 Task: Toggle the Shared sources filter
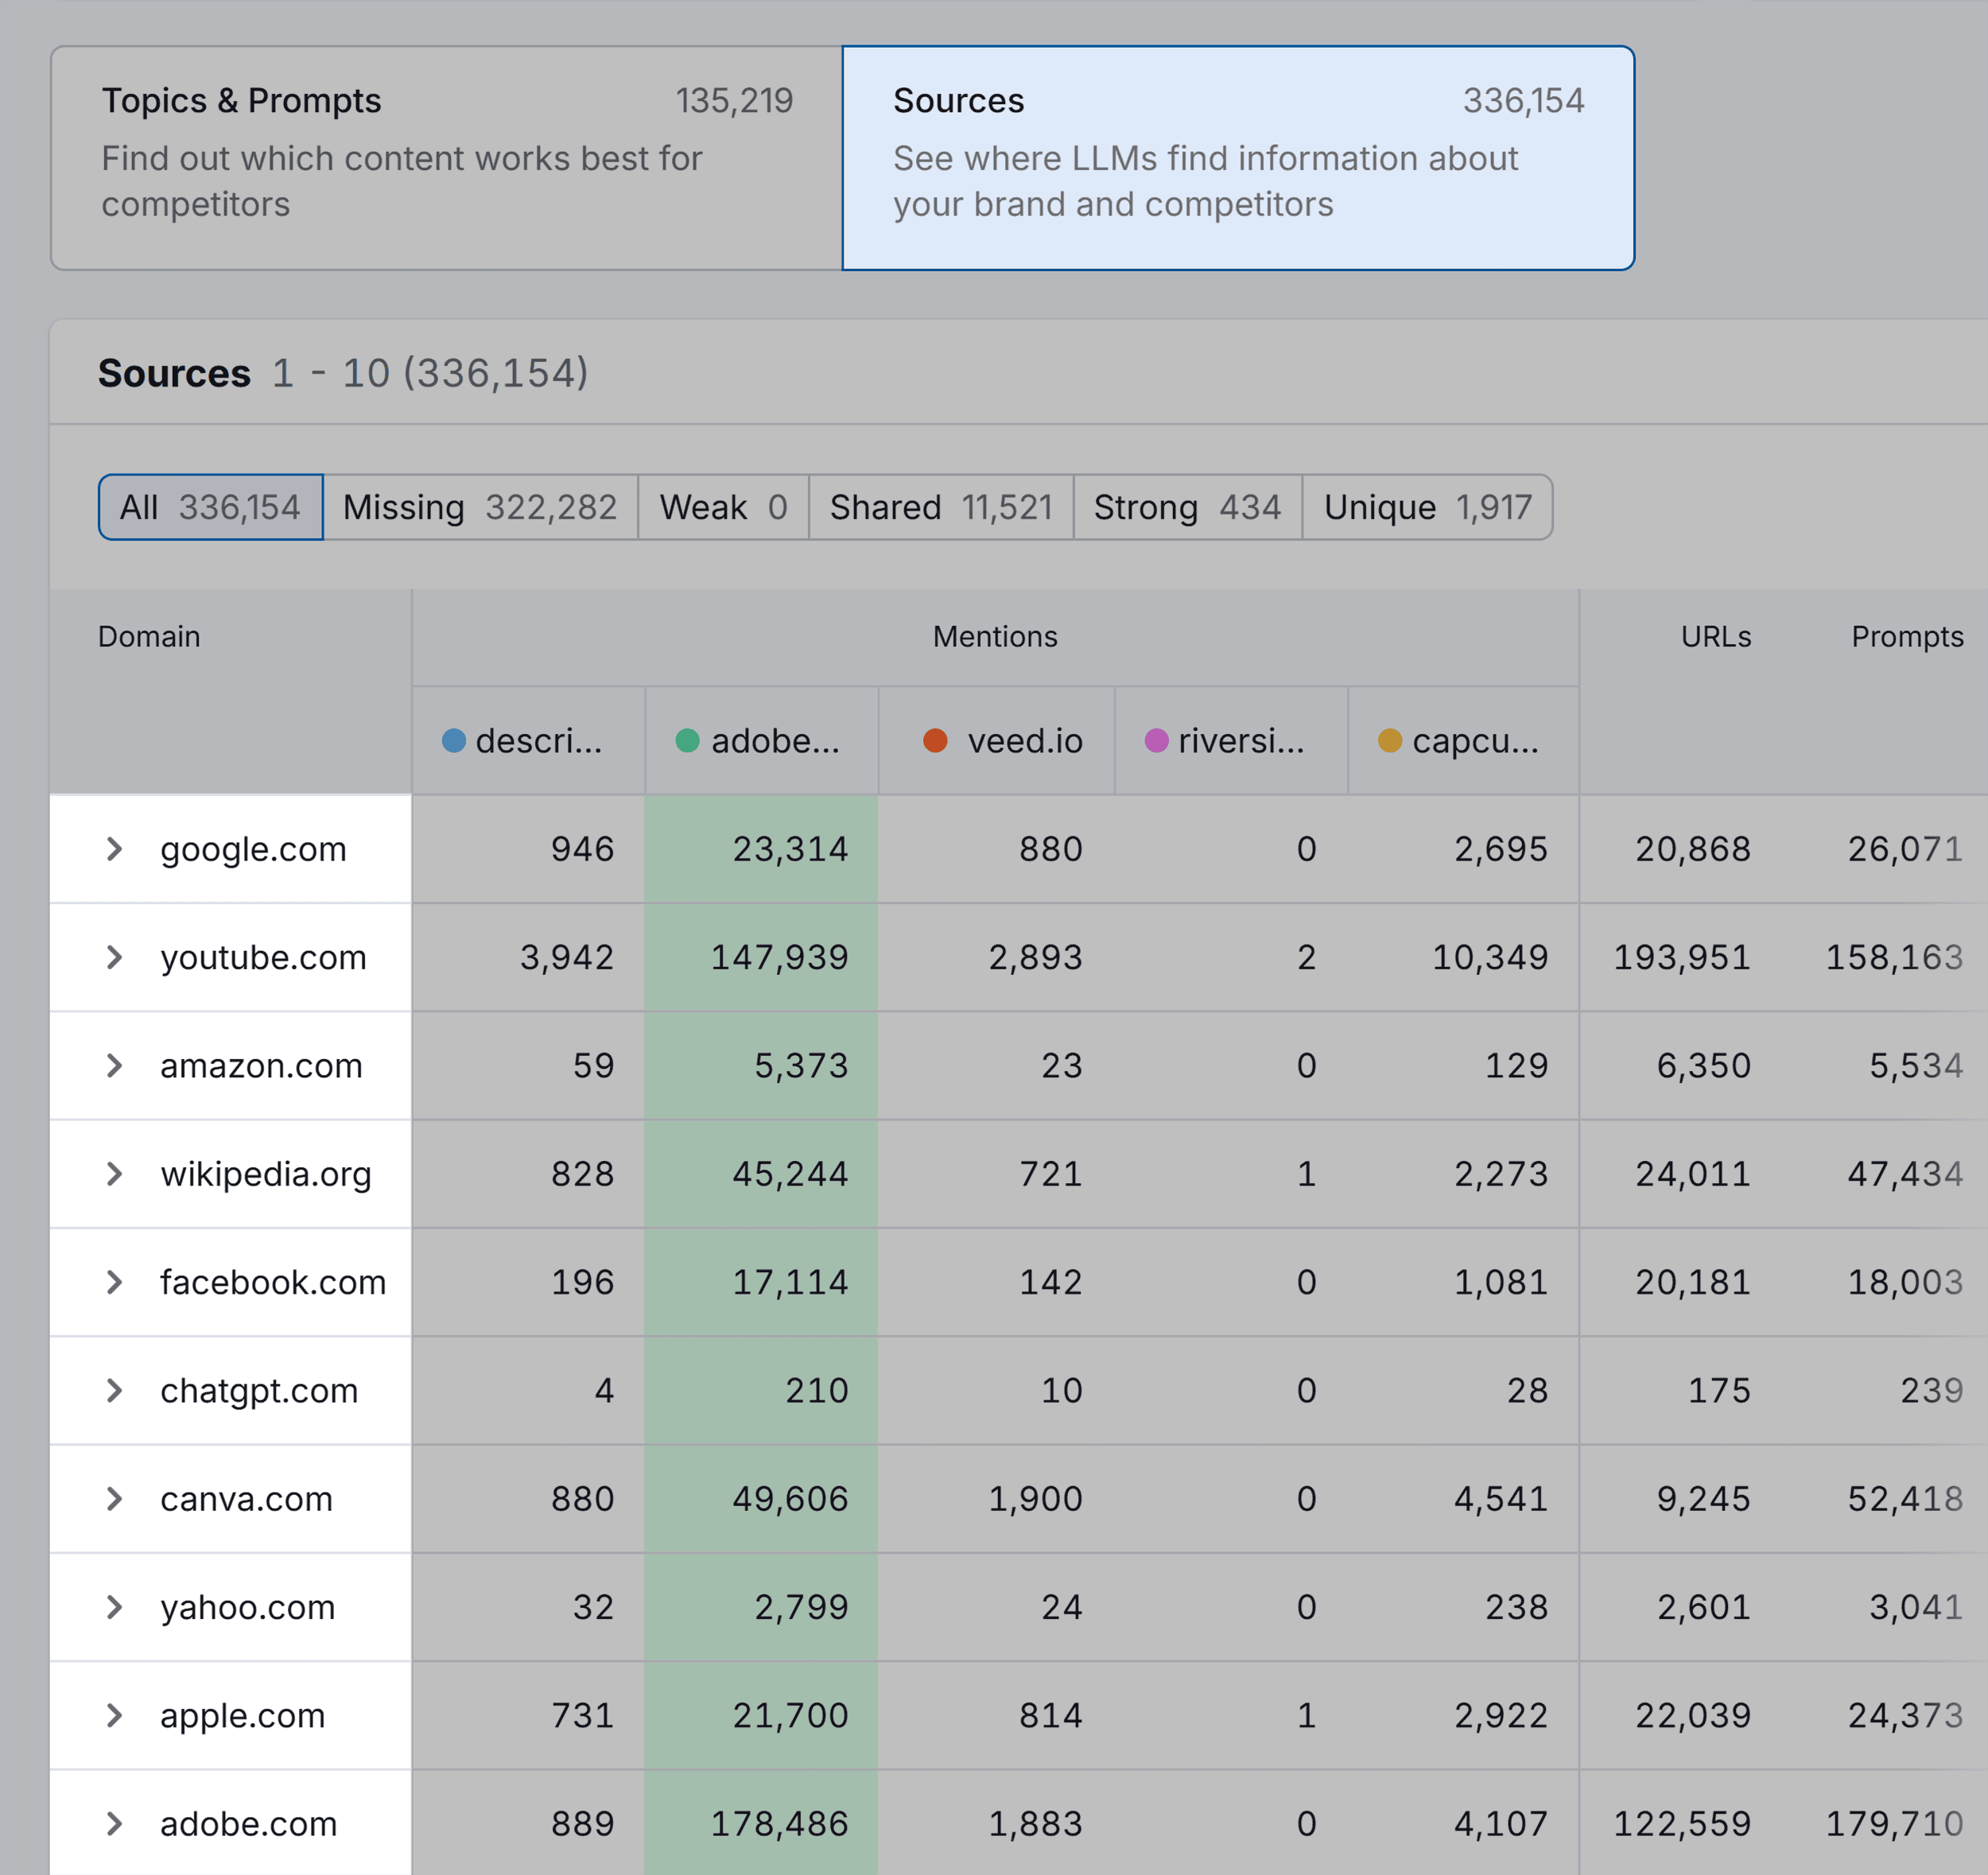pyautogui.click(x=941, y=507)
